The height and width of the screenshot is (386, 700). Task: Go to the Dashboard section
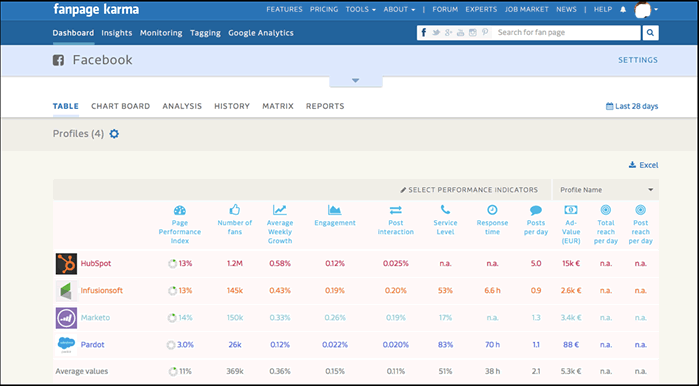point(73,33)
